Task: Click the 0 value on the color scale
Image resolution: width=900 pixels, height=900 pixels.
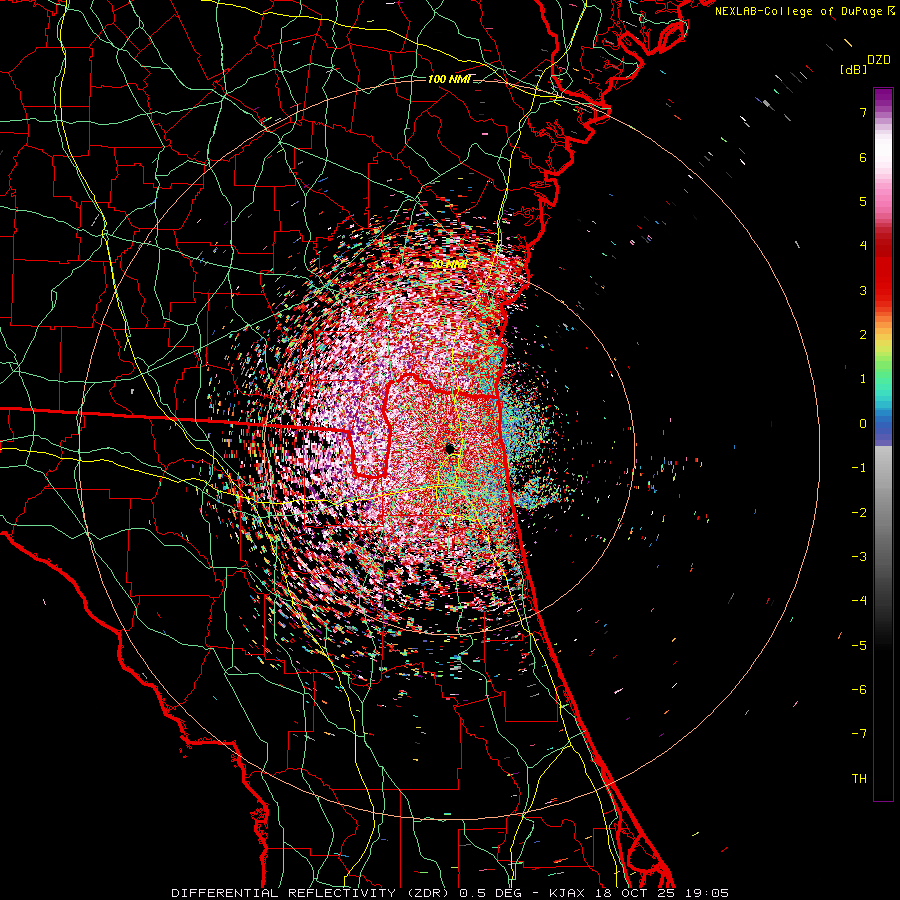Action: (x=863, y=424)
